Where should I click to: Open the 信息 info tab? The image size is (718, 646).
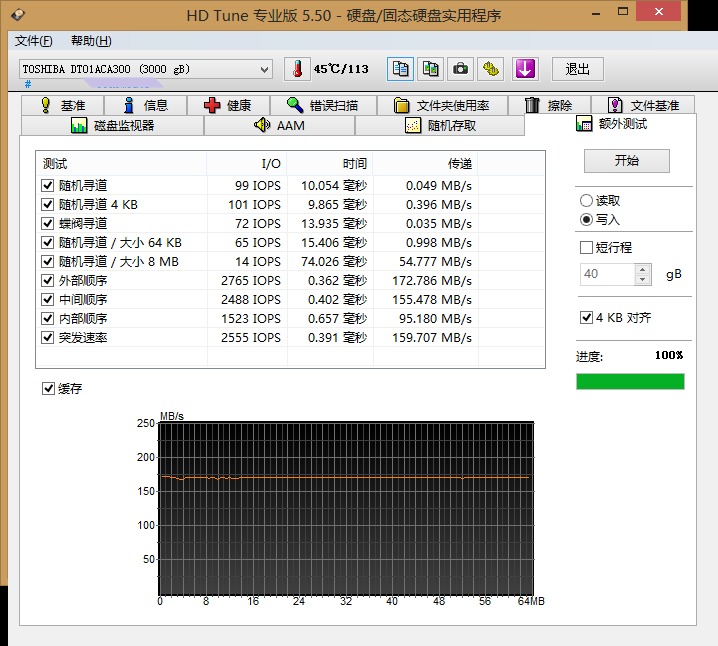[146, 105]
